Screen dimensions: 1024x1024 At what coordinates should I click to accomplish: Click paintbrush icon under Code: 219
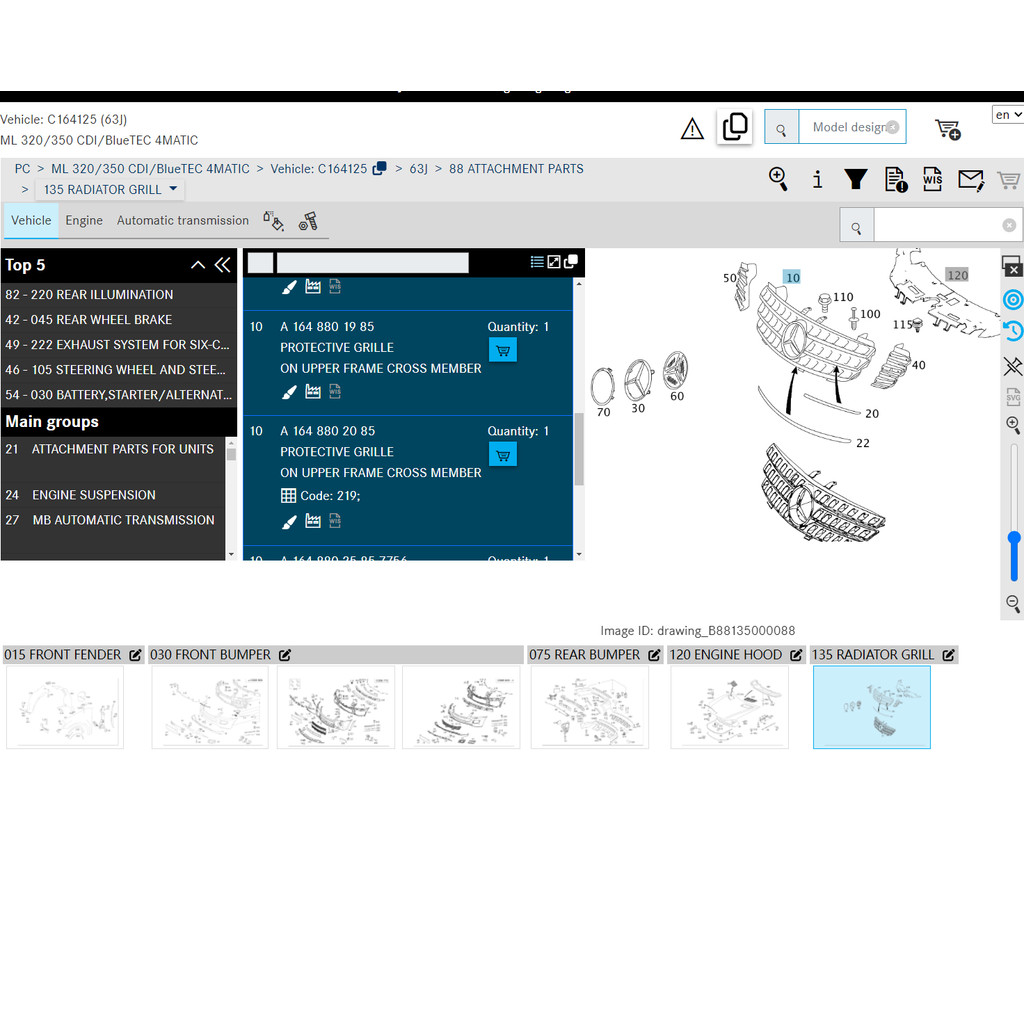(289, 521)
